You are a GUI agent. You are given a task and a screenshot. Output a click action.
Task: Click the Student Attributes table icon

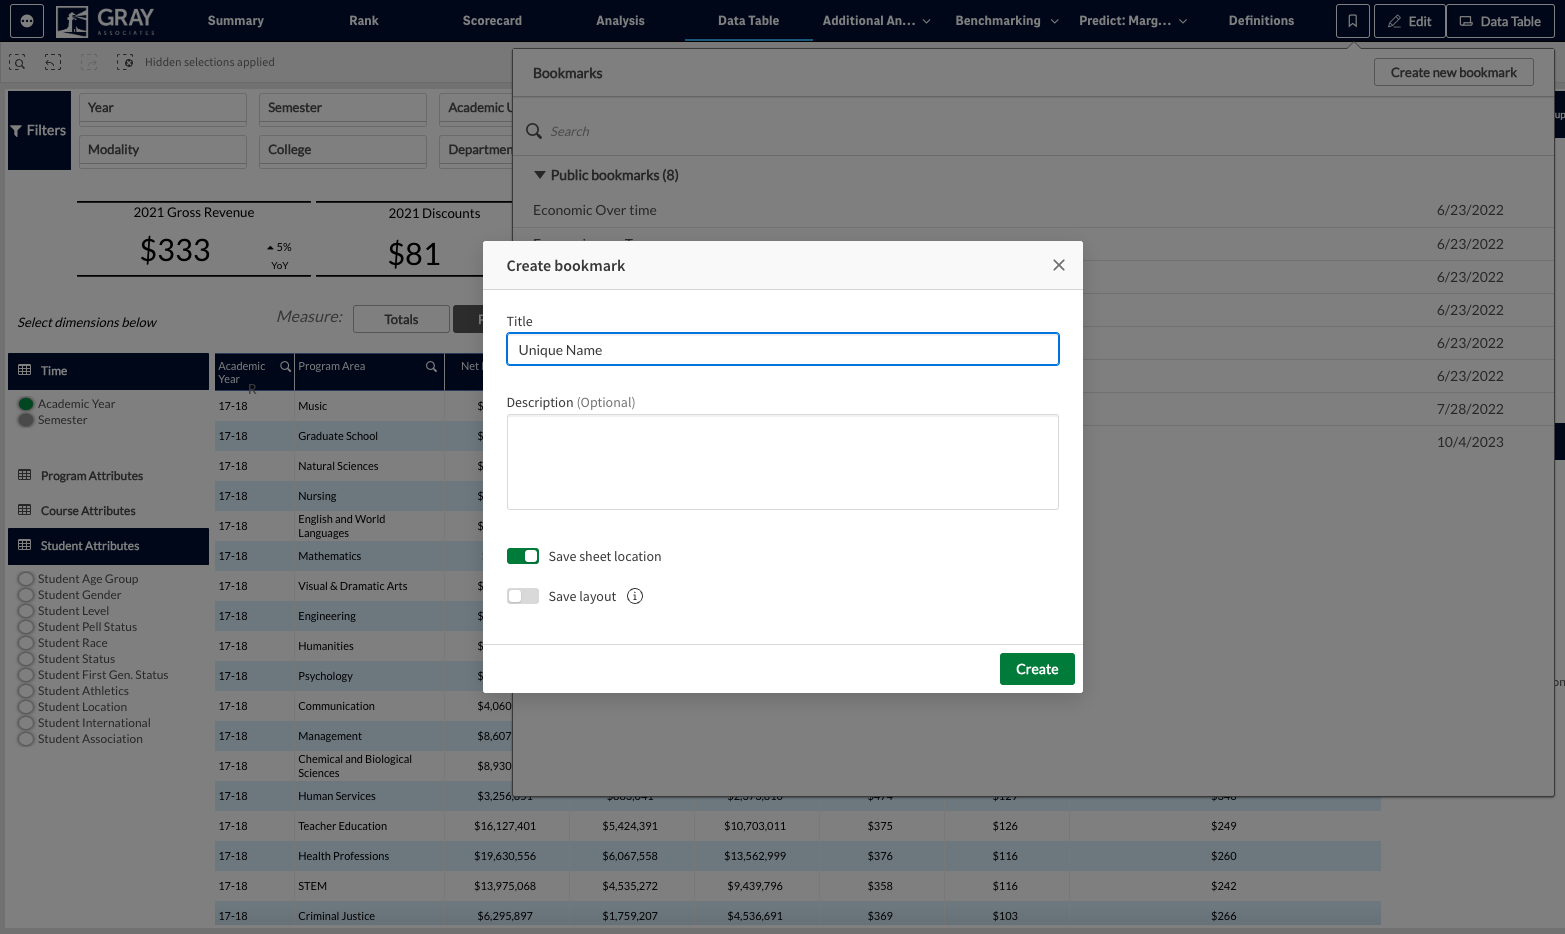pyautogui.click(x=25, y=545)
